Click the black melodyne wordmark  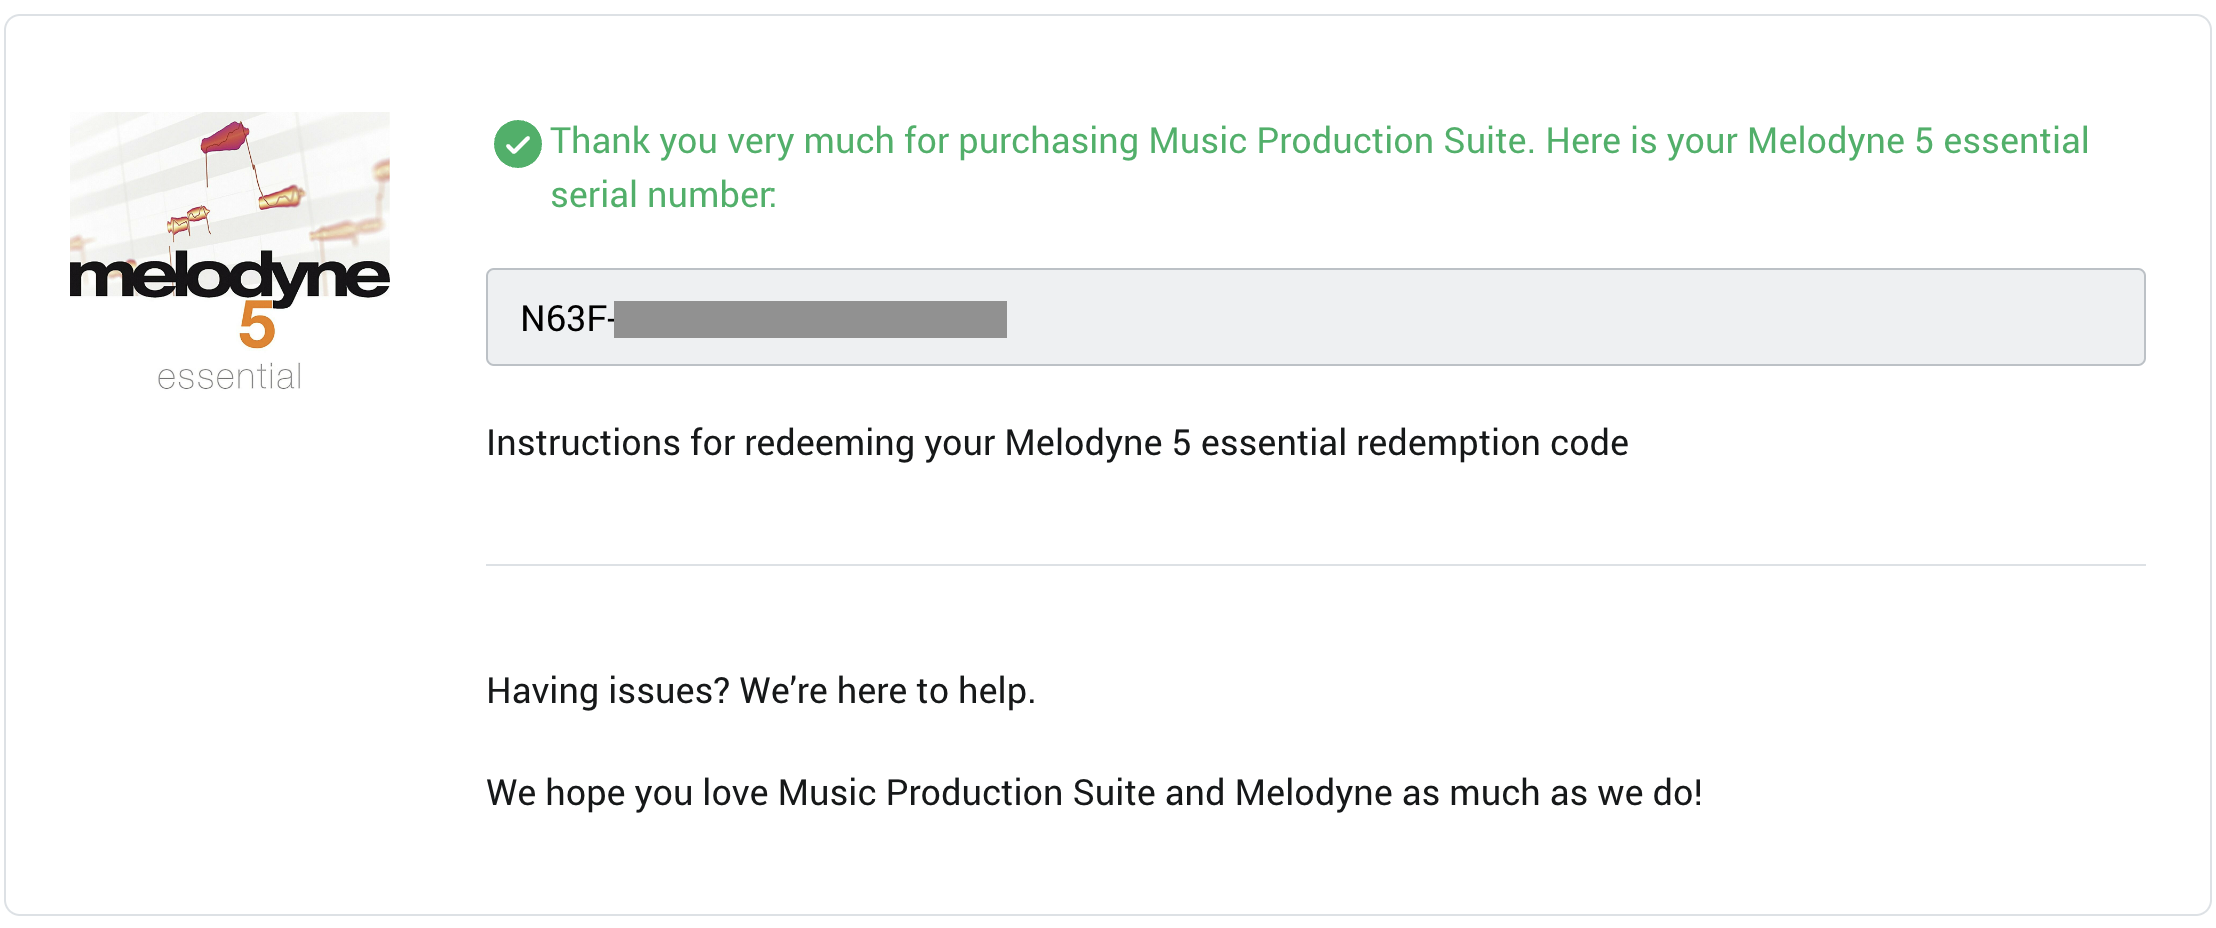229,277
